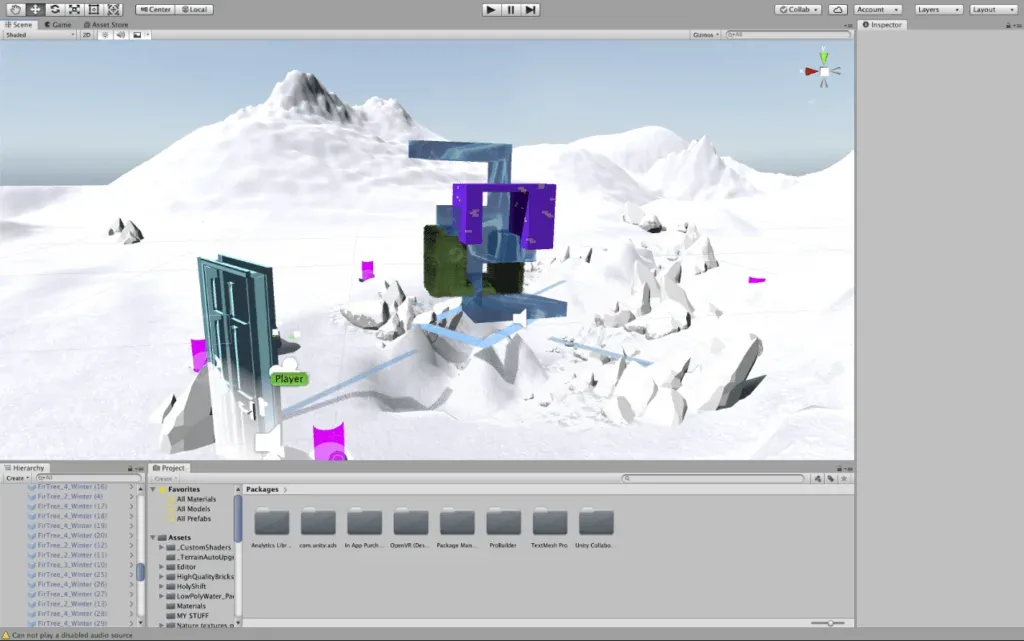Open the In App Purchasing package folder
Screen dimensions: 1024x641
pyautogui.click(x=364, y=527)
